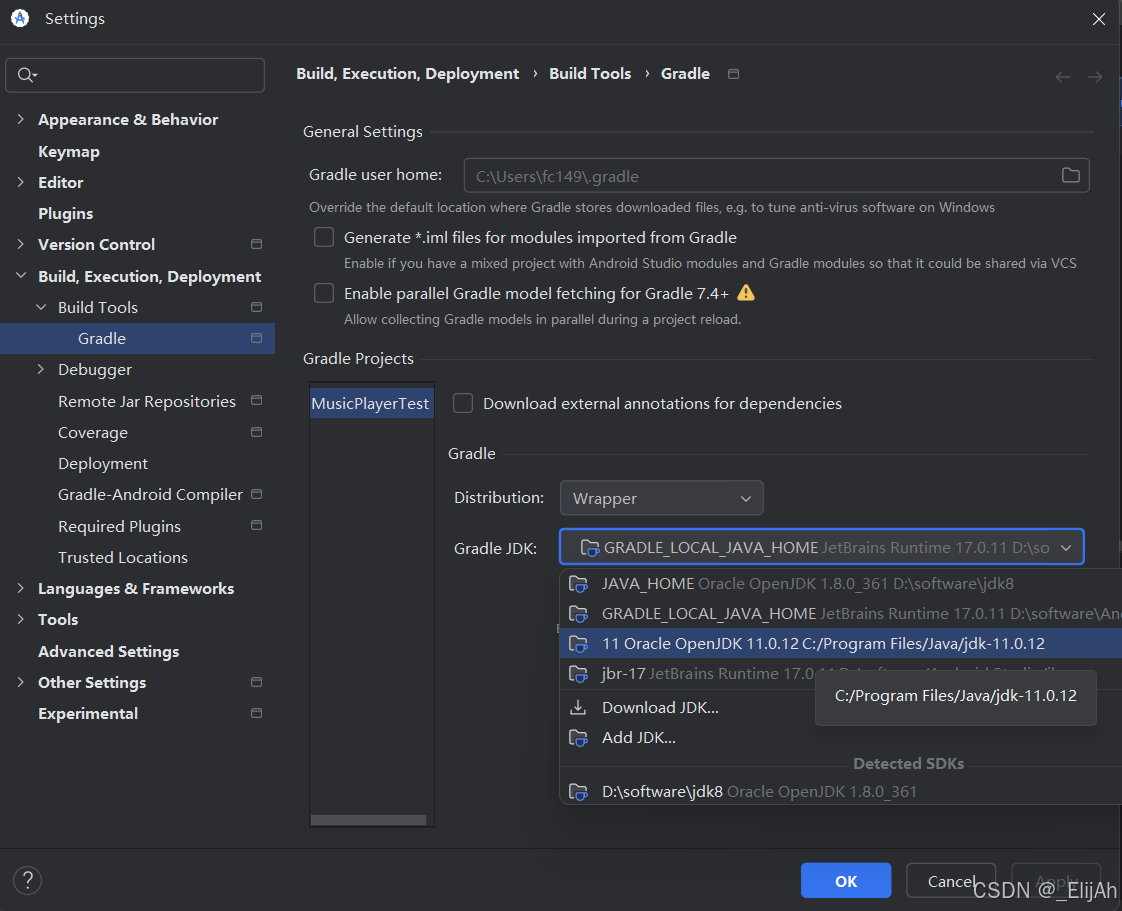Focus the settings search field
1122x911 pixels.
click(135, 75)
